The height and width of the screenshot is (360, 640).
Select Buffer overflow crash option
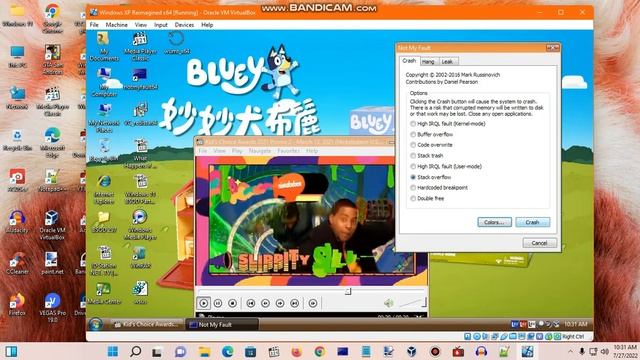point(432,134)
